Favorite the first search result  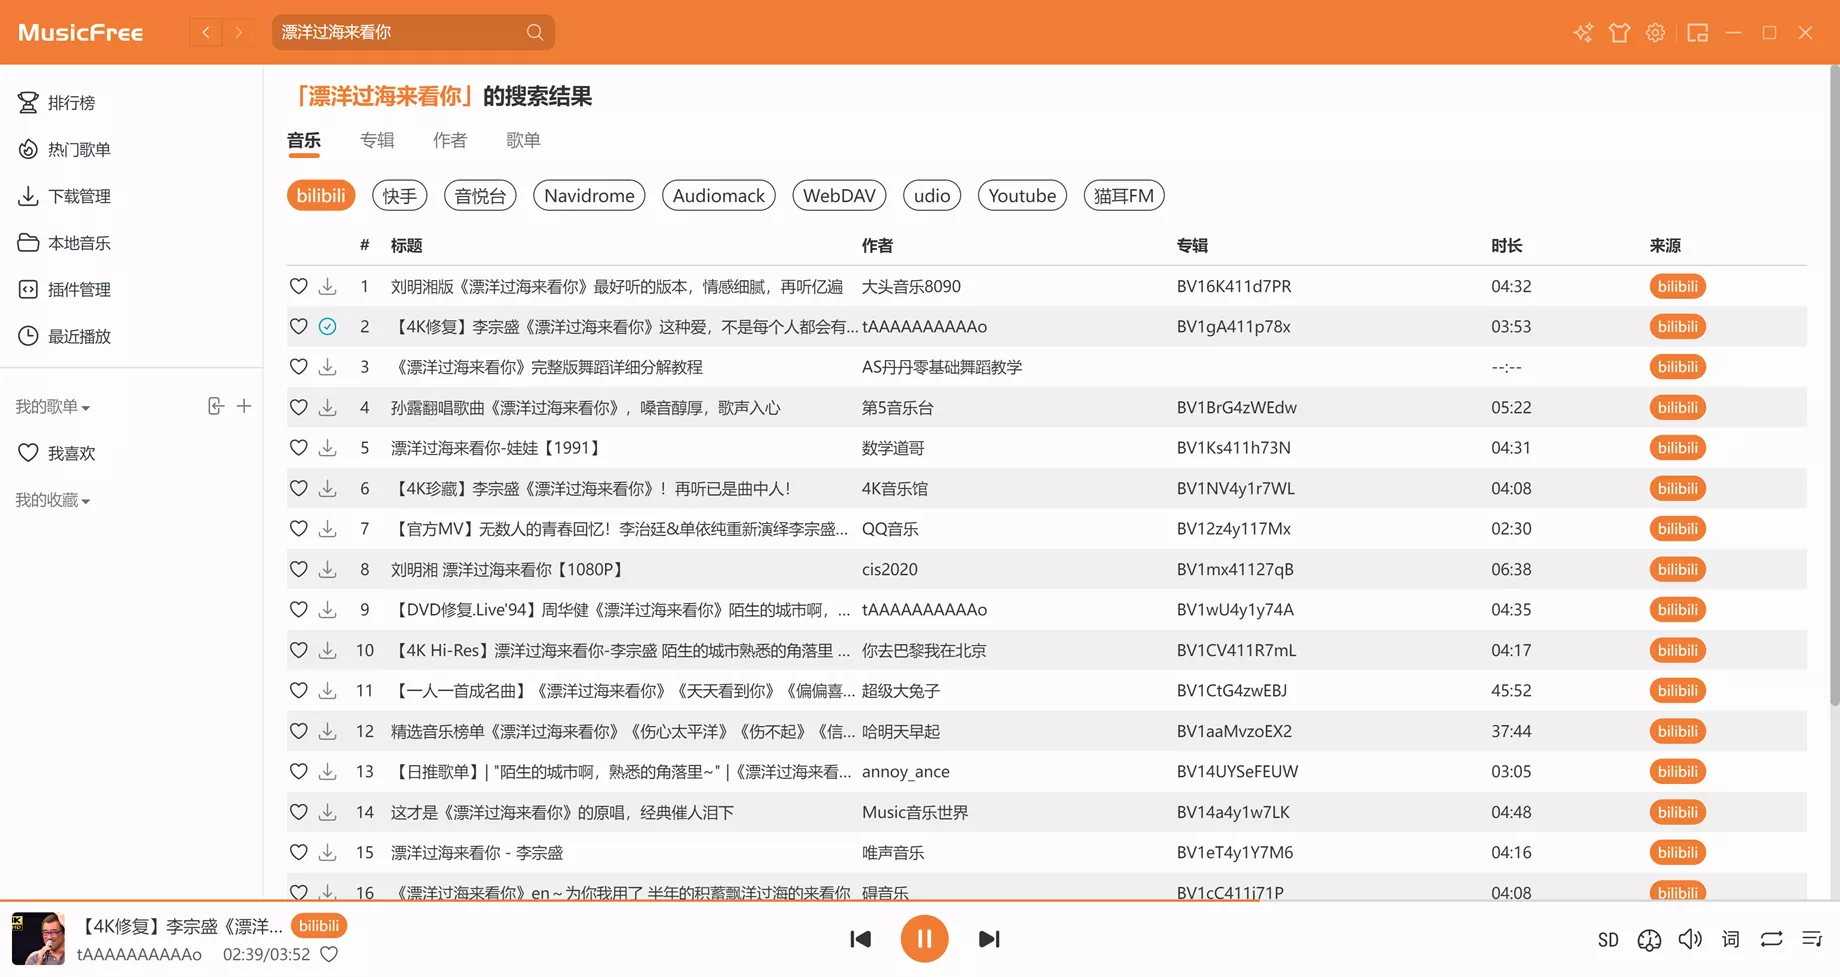[x=298, y=286]
